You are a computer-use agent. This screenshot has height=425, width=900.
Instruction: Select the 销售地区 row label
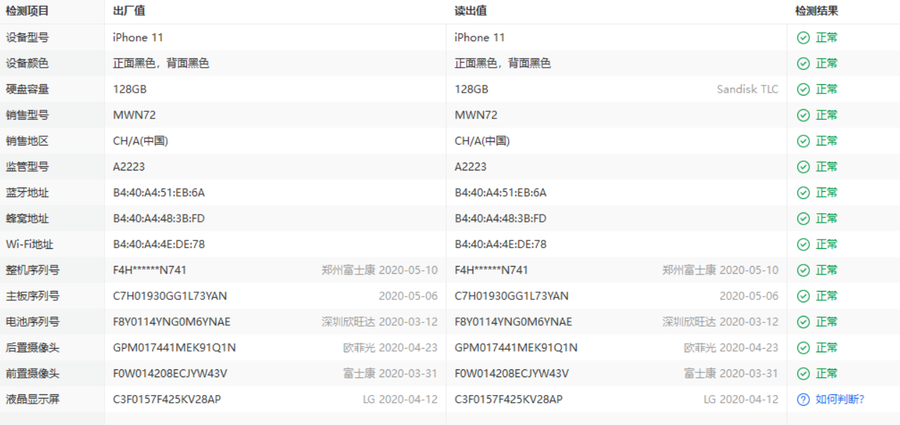[x=27, y=141]
